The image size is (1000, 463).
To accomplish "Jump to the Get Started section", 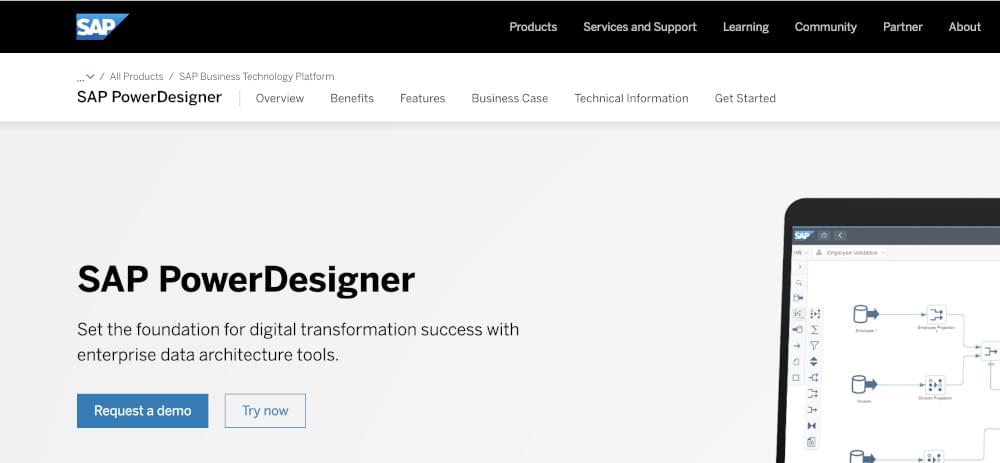I will click(x=745, y=98).
